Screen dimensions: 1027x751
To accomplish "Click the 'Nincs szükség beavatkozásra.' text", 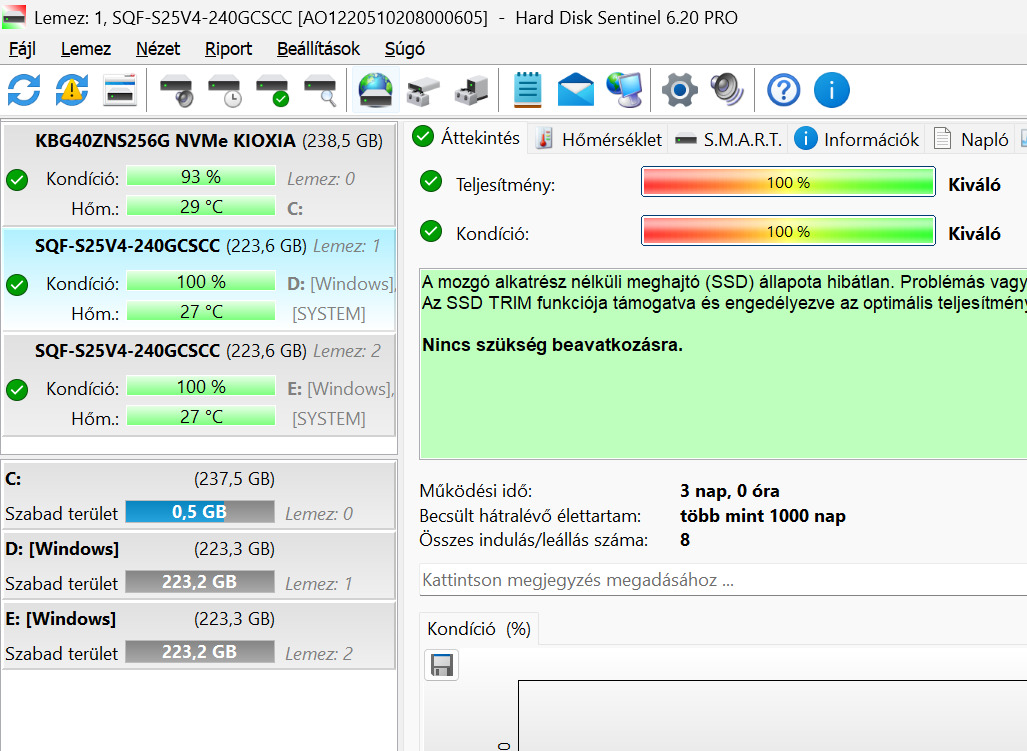I will 552,345.
